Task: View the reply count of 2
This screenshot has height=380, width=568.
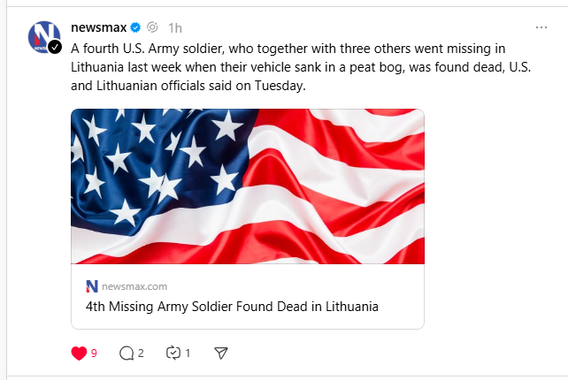Action: 141,353
